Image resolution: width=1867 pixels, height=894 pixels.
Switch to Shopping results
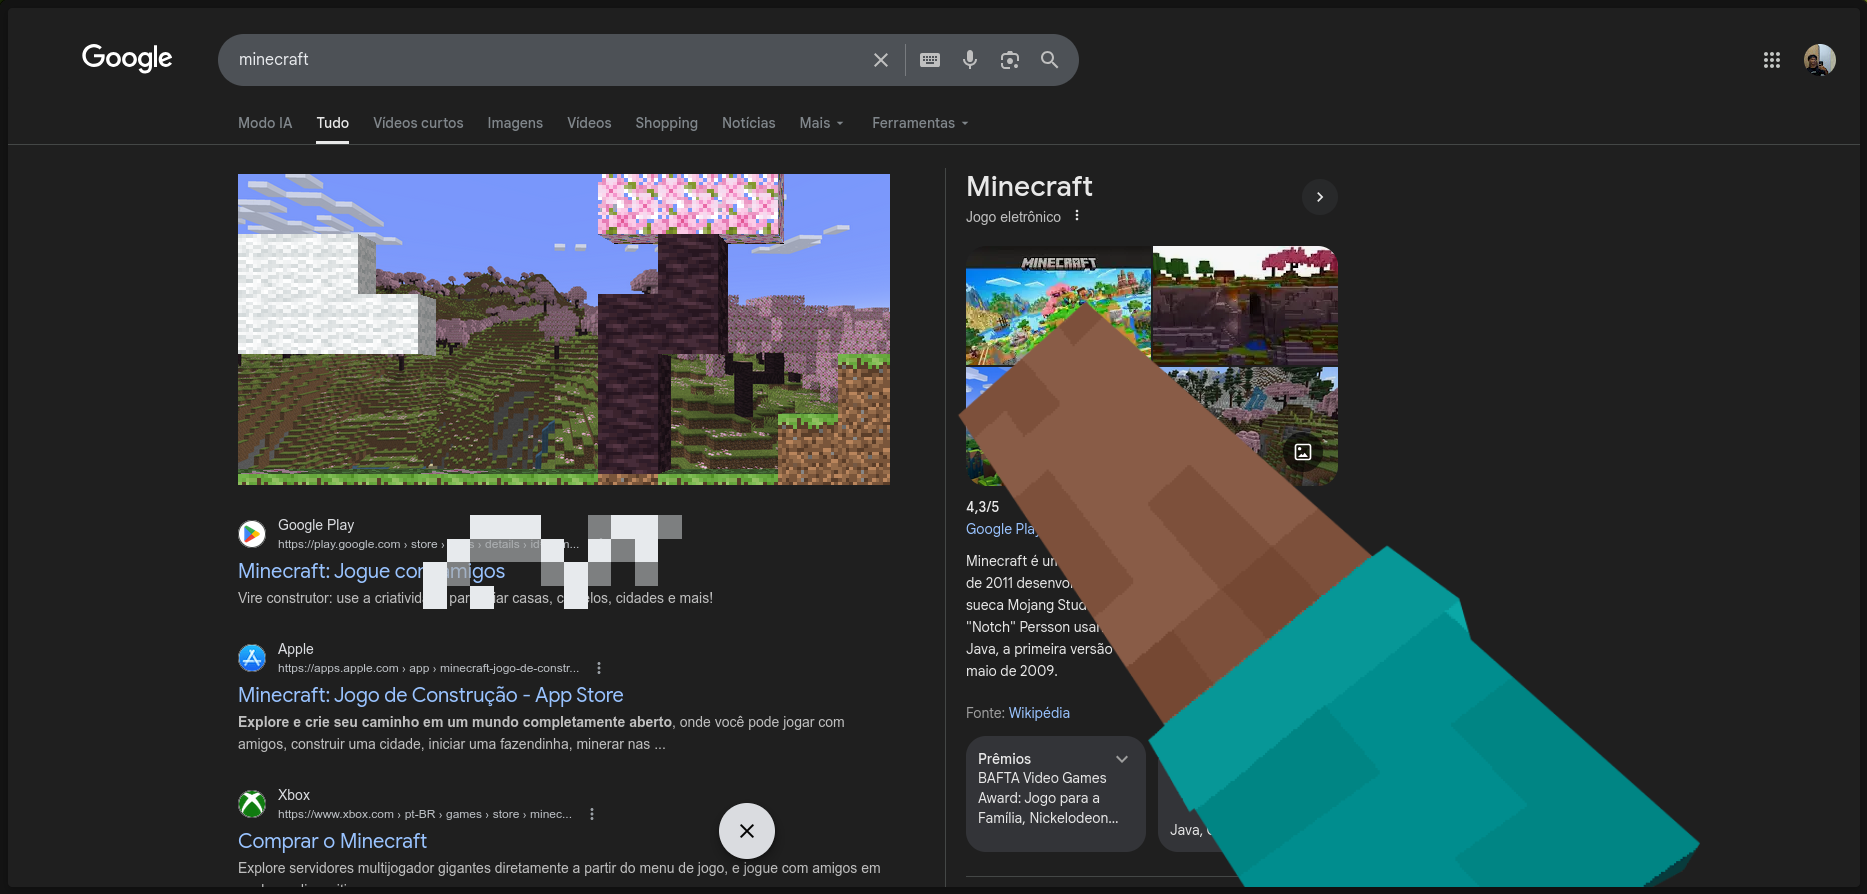[667, 123]
